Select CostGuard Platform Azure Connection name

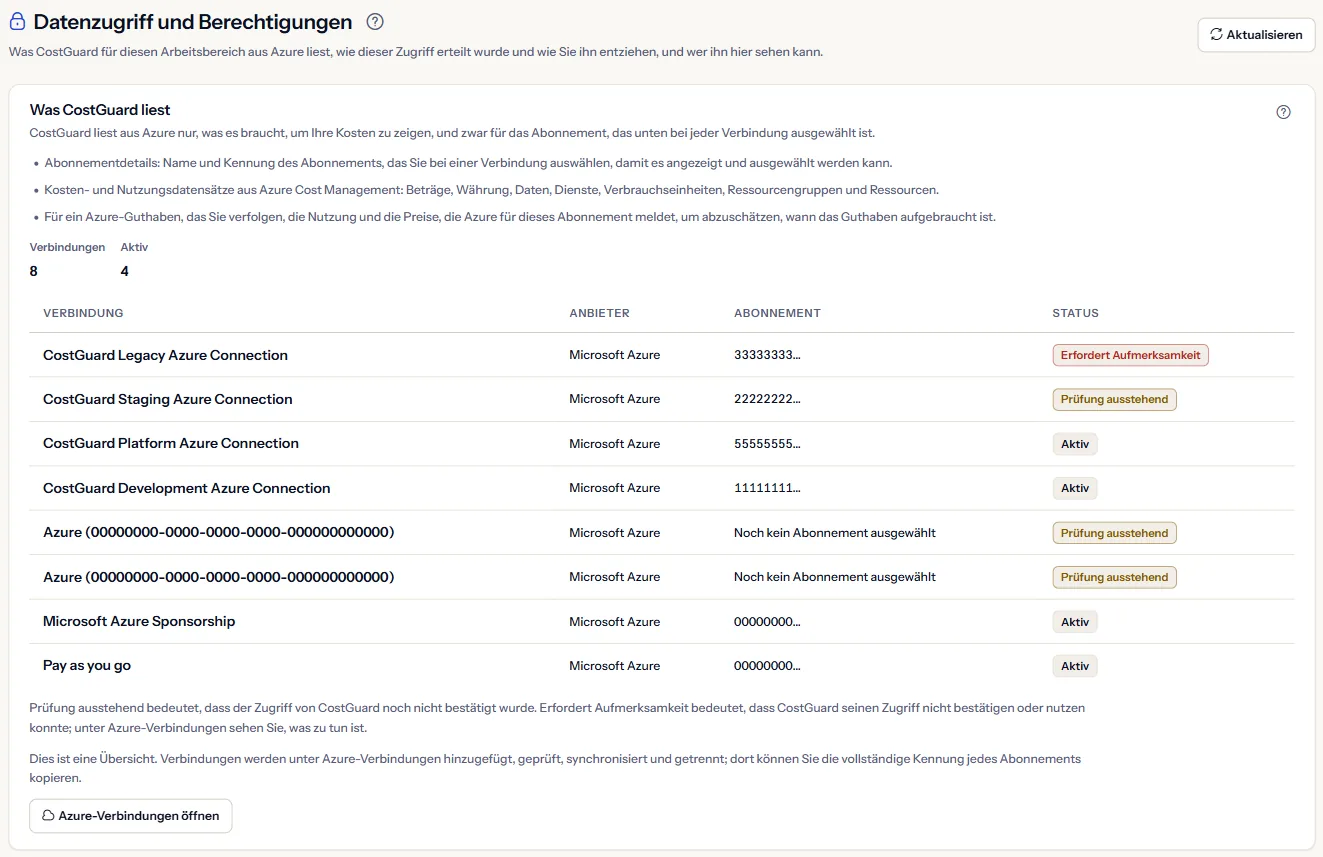tap(171, 443)
